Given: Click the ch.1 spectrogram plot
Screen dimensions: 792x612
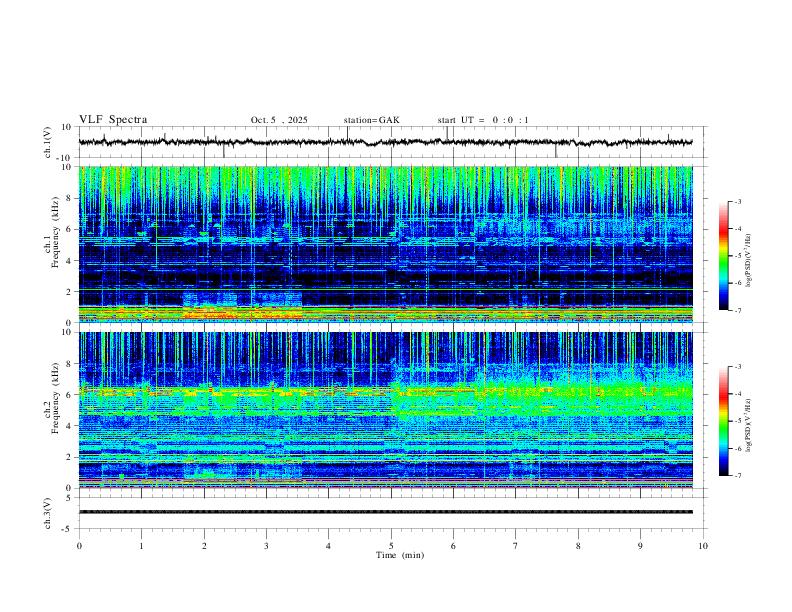Looking at the screenshot, I should (385, 244).
